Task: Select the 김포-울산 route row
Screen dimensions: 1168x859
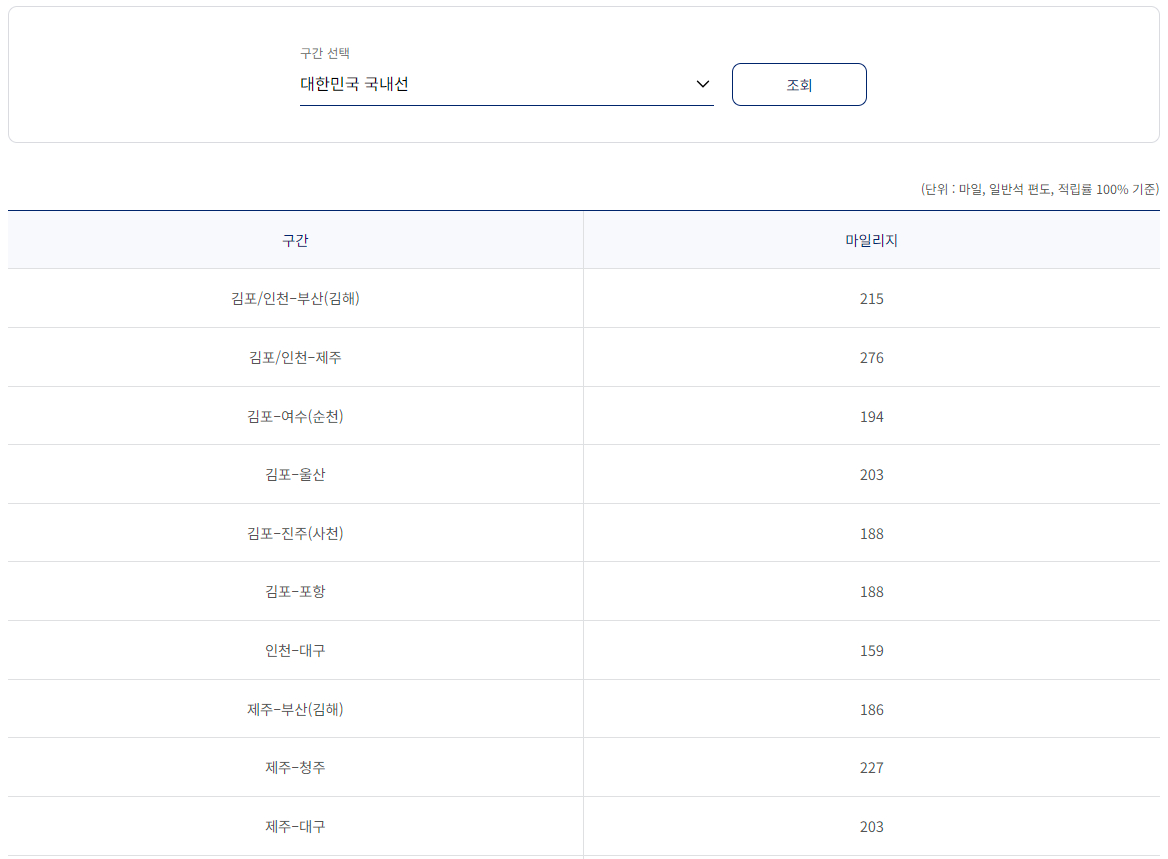Action: pyautogui.click(x=295, y=474)
